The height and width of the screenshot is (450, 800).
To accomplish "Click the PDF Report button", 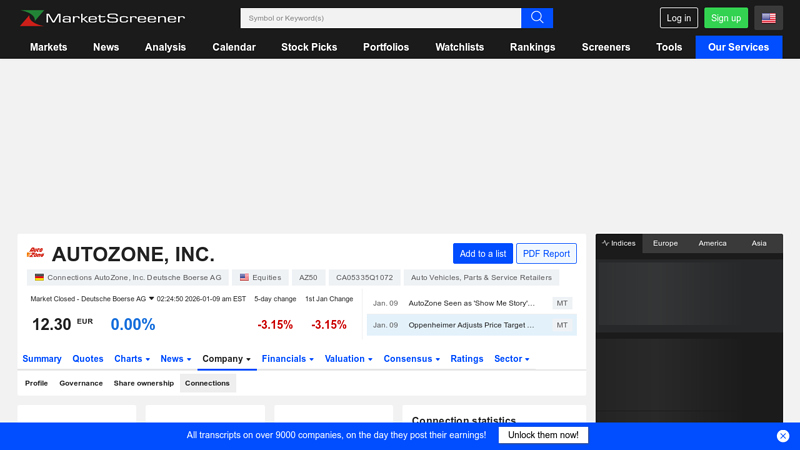I will click(x=546, y=254).
